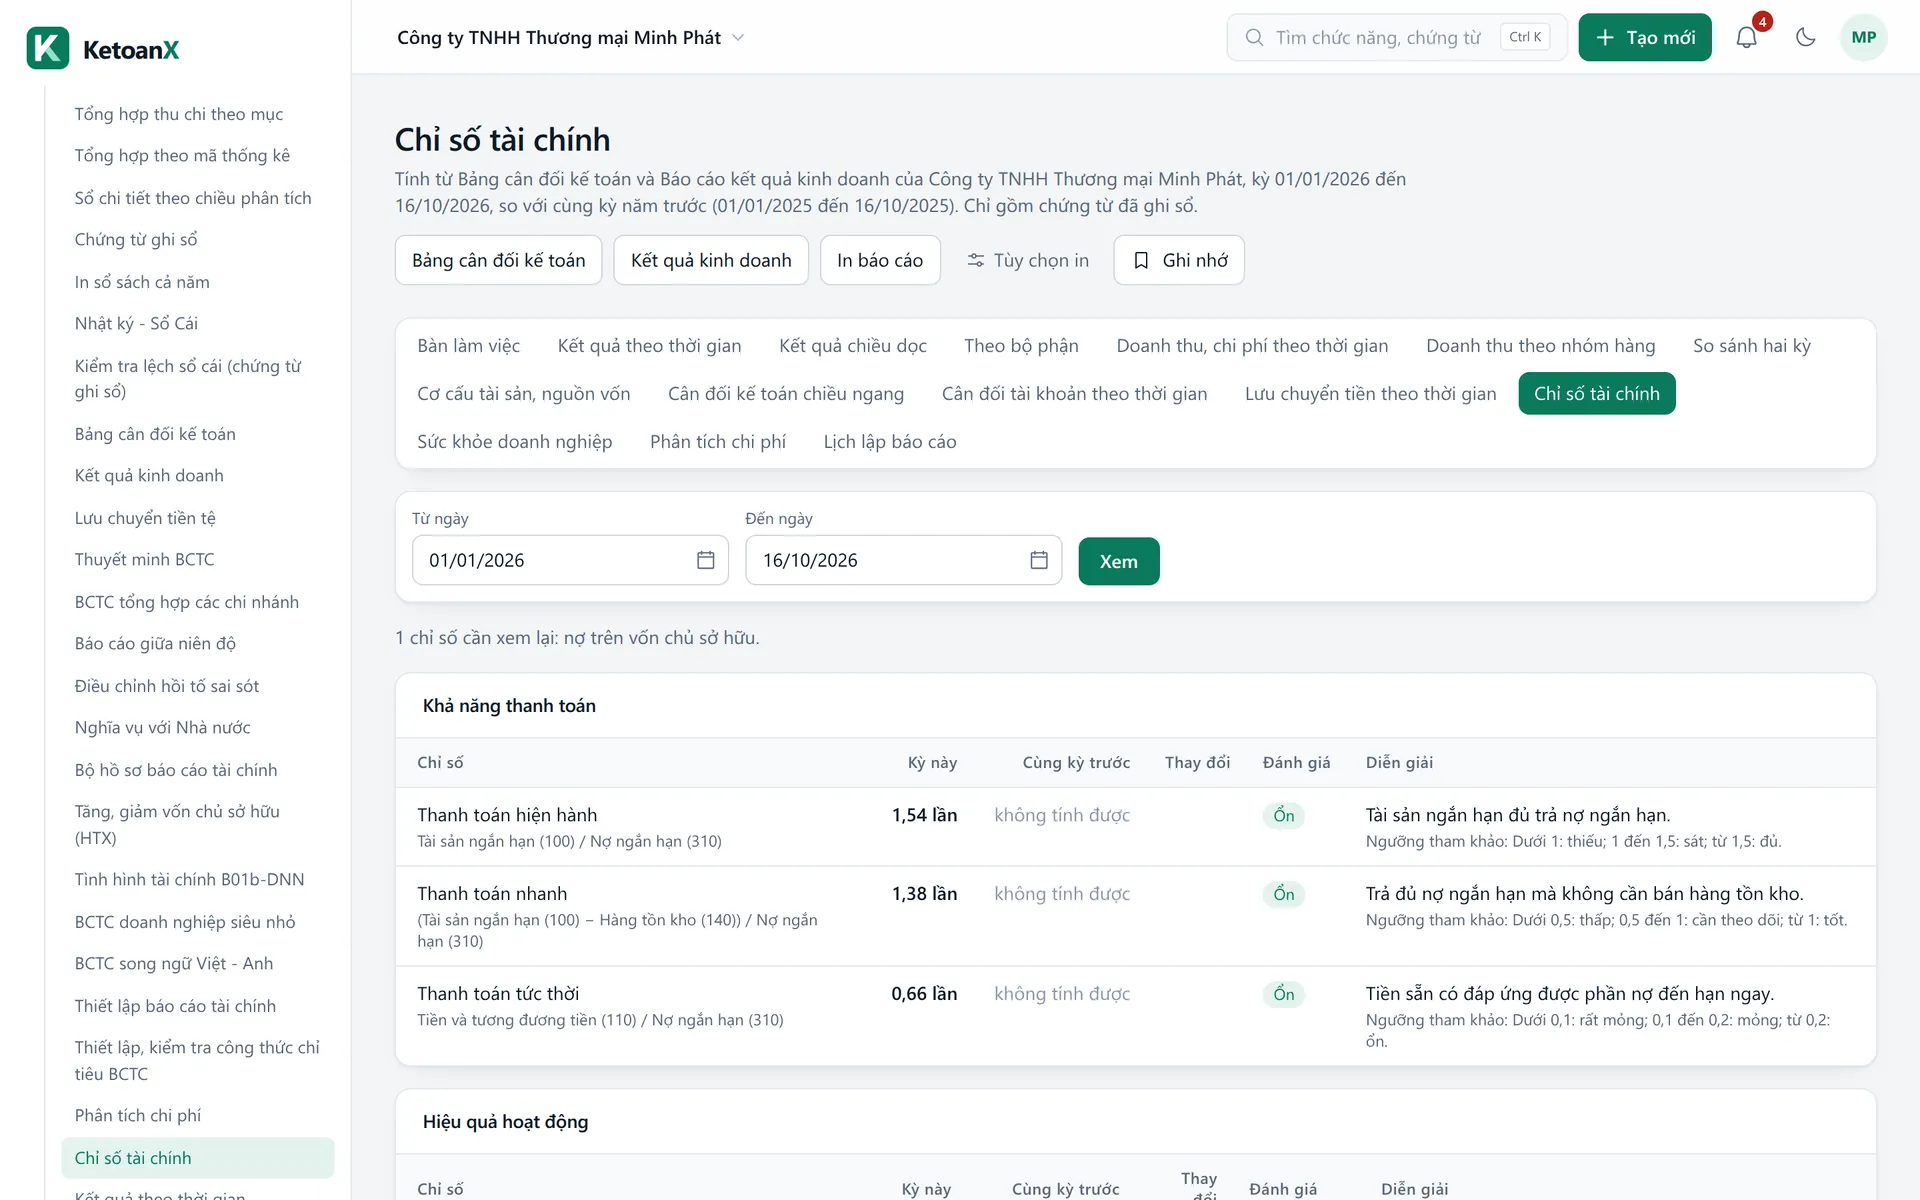1920x1200 pixels.
Task: Click the bookmark icon in Ghi nhớ
Action: (1141, 261)
